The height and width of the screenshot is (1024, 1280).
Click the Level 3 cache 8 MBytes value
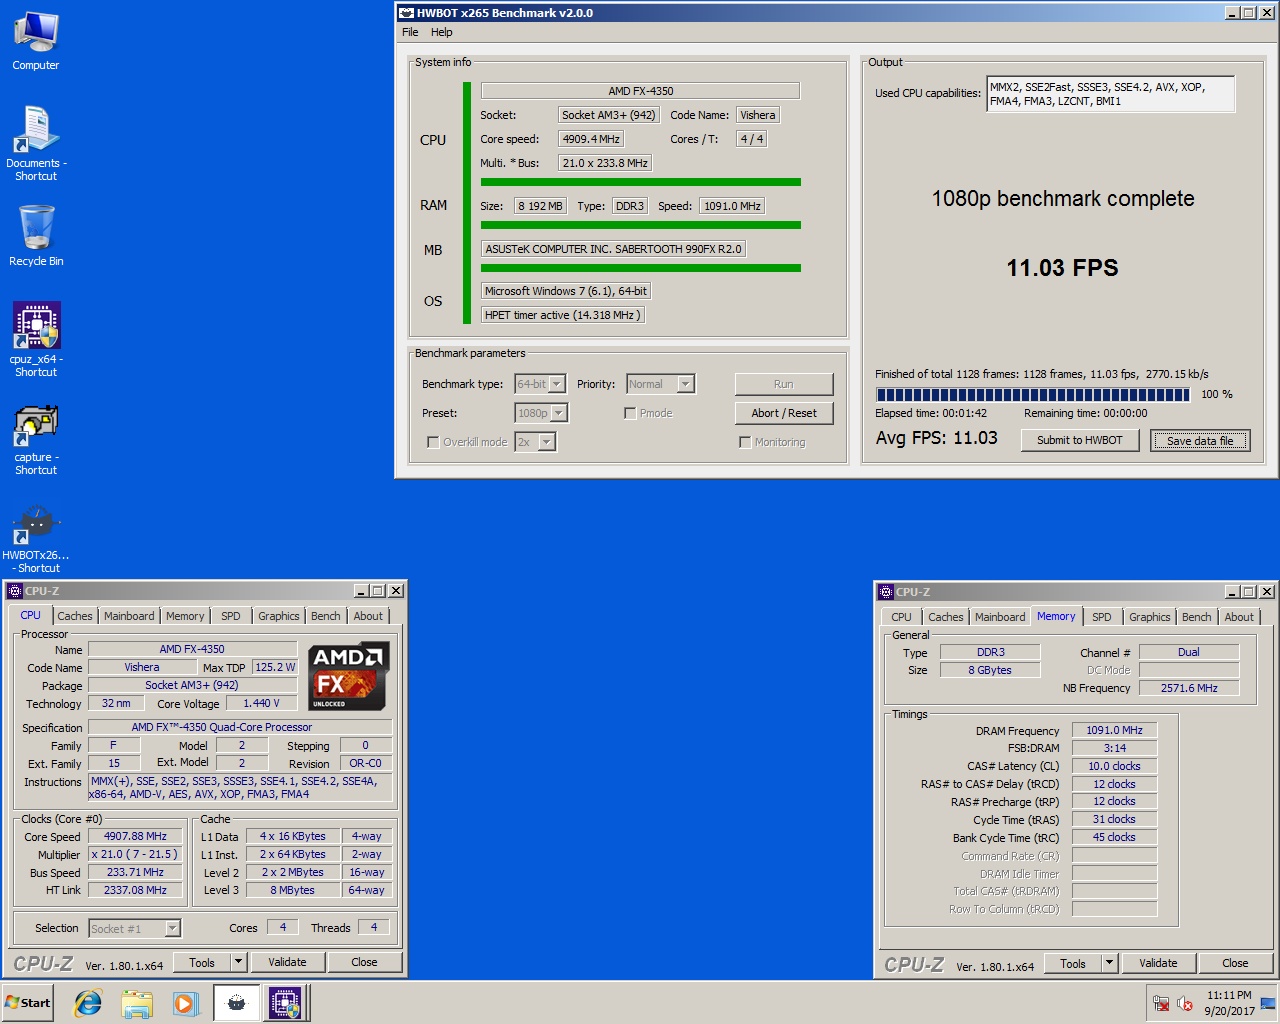(x=292, y=890)
